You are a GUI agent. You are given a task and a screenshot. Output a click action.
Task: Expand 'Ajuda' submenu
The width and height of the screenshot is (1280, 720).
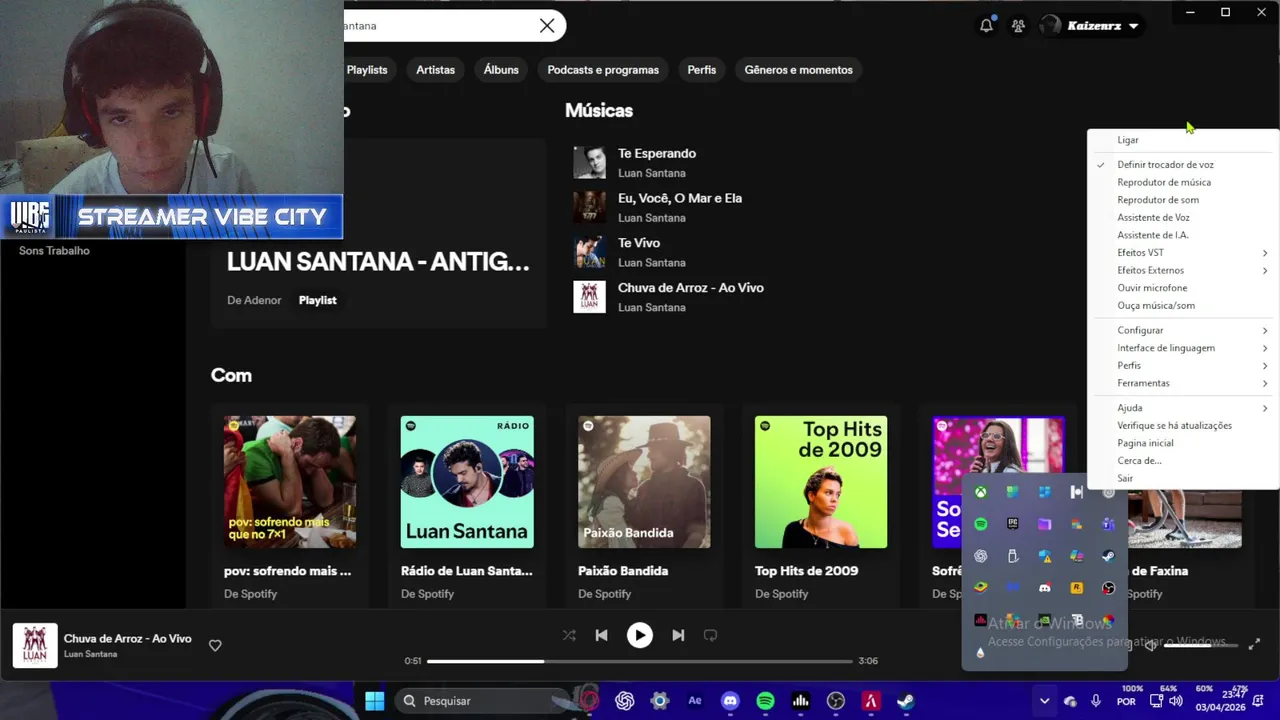(1182, 408)
